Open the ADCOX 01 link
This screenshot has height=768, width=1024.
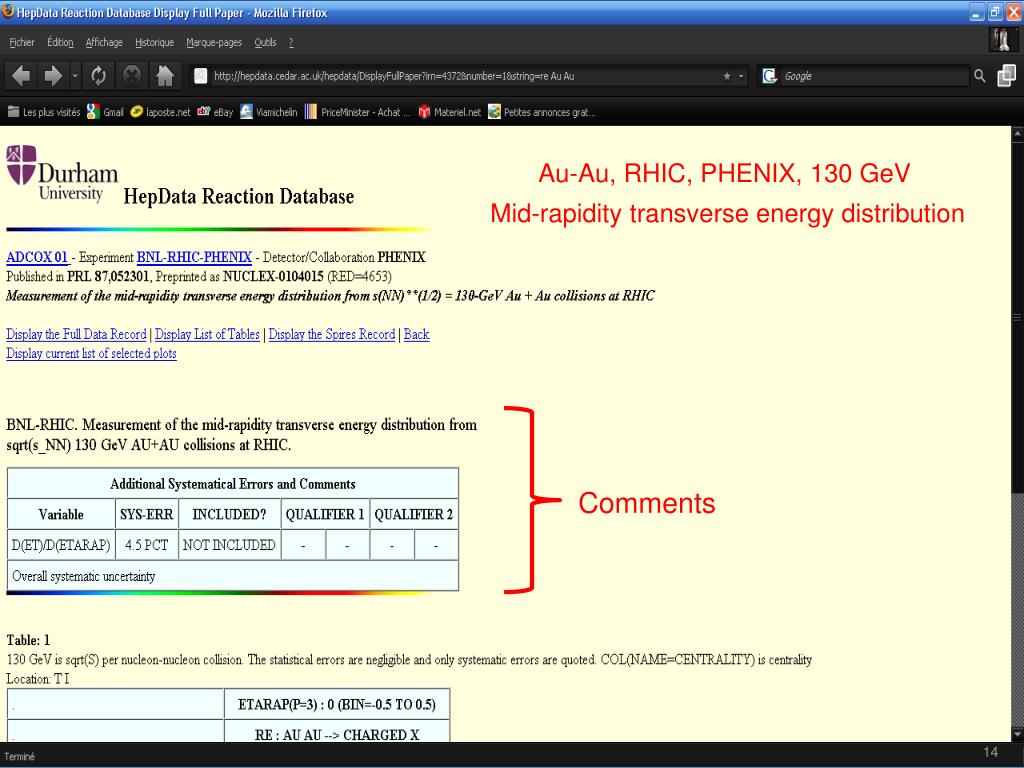(37, 257)
